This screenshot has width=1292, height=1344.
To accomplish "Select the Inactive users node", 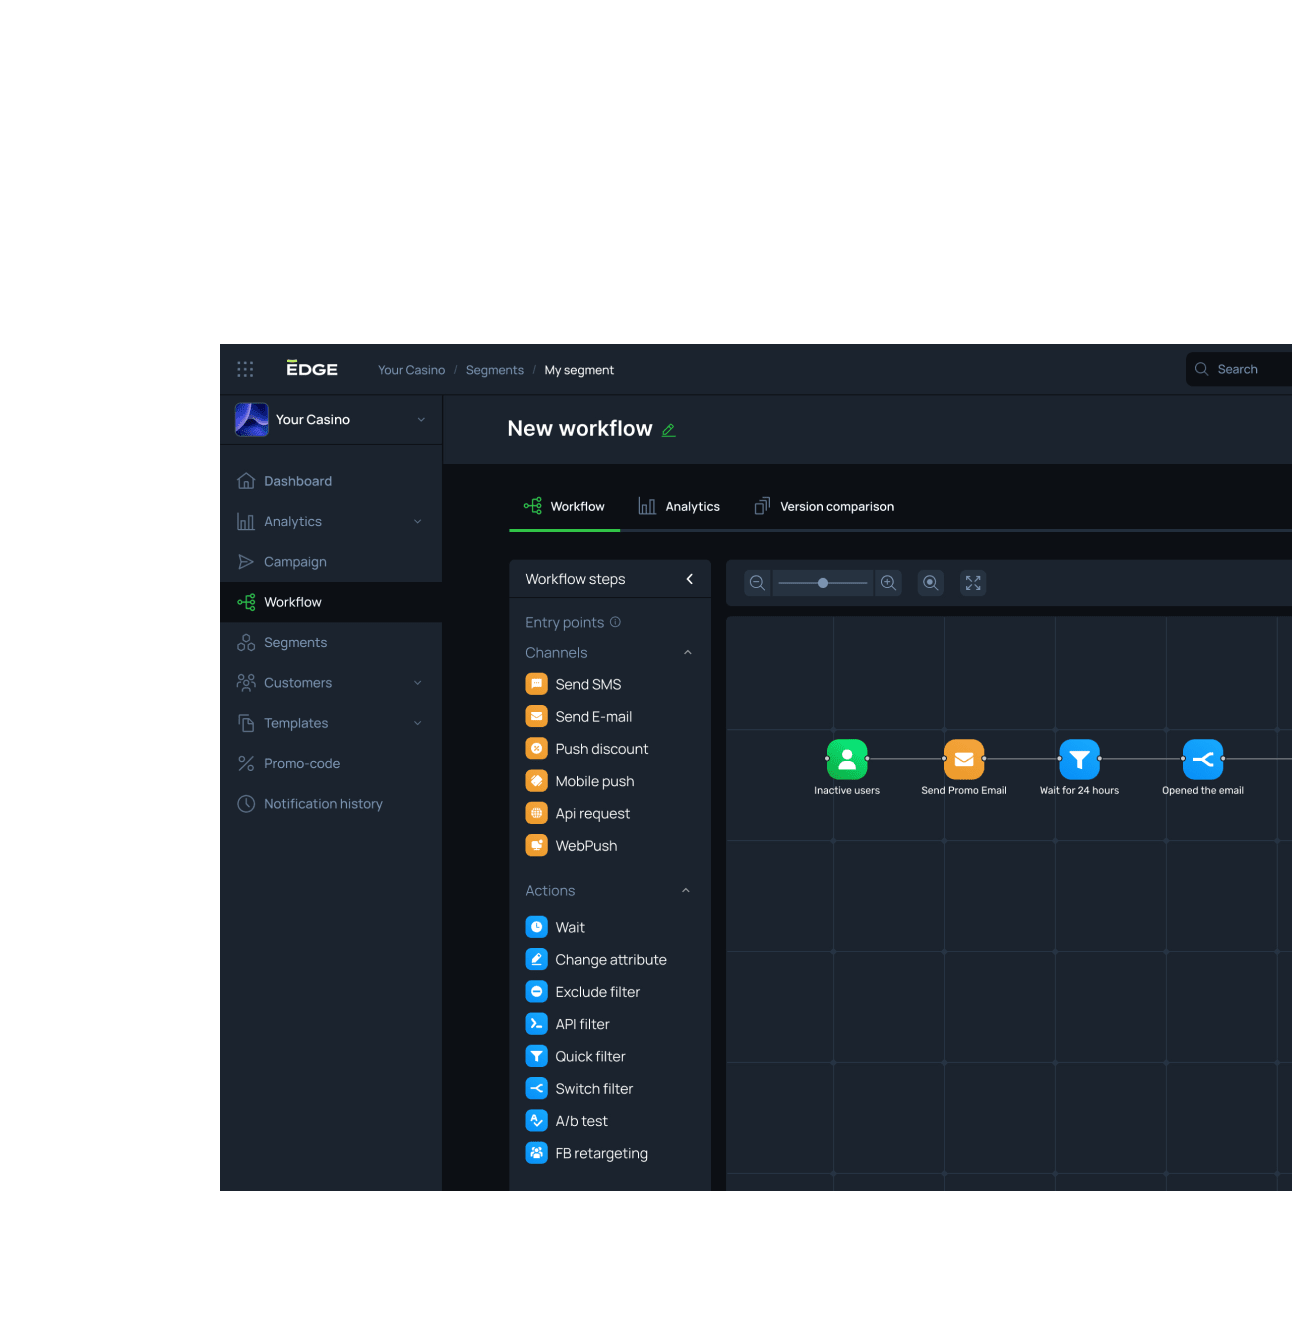I will pyautogui.click(x=847, y=760).
